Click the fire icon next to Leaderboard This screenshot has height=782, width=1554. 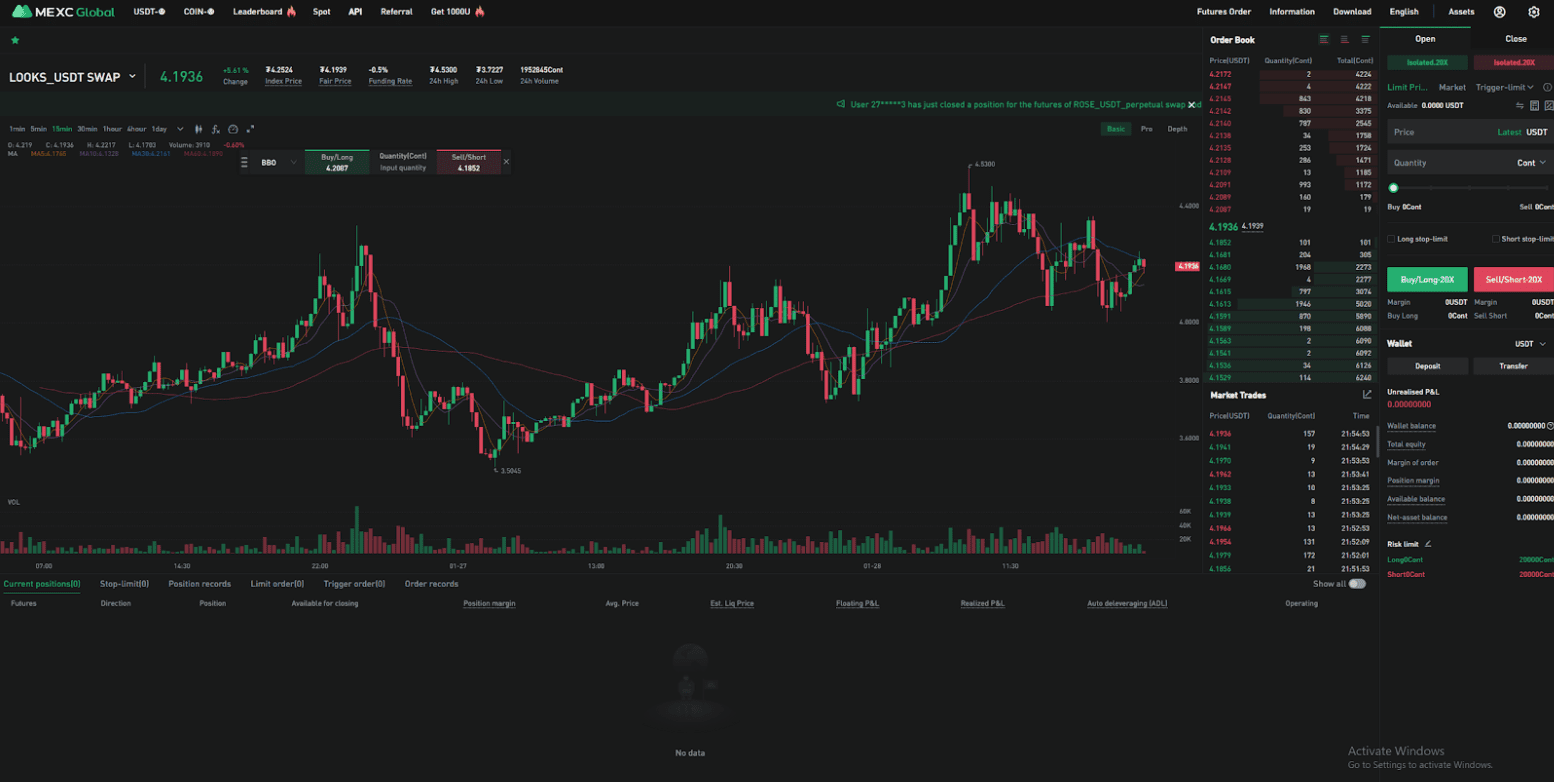(x=291, y=12)
